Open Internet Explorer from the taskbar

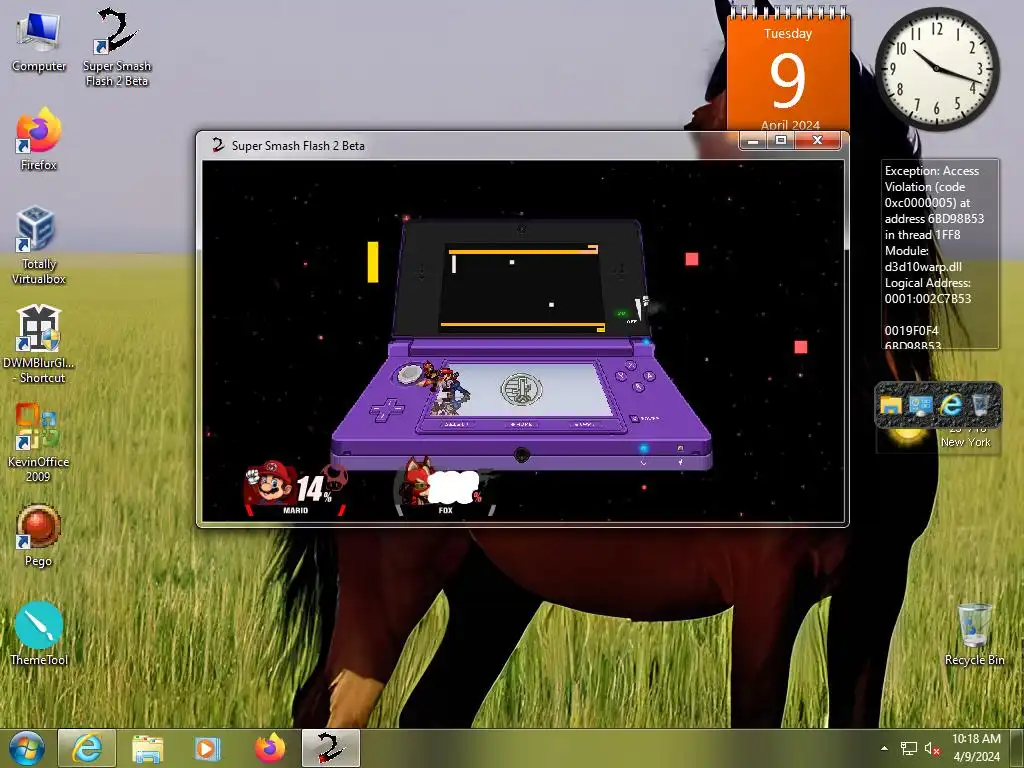(87, 748)
